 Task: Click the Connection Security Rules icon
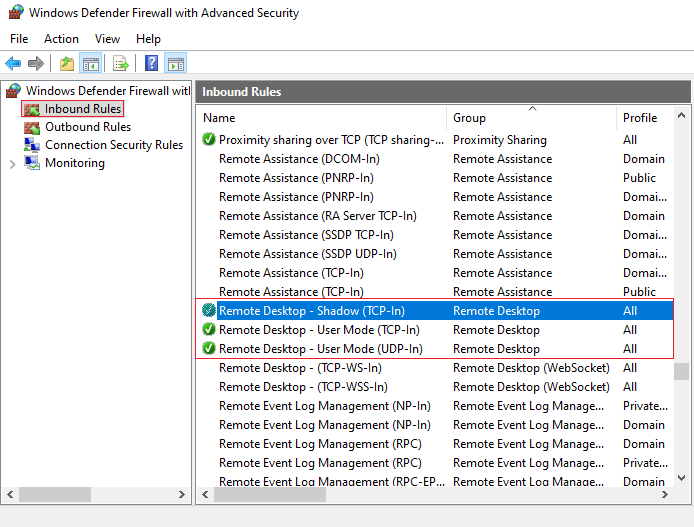[x=32, y=145]
